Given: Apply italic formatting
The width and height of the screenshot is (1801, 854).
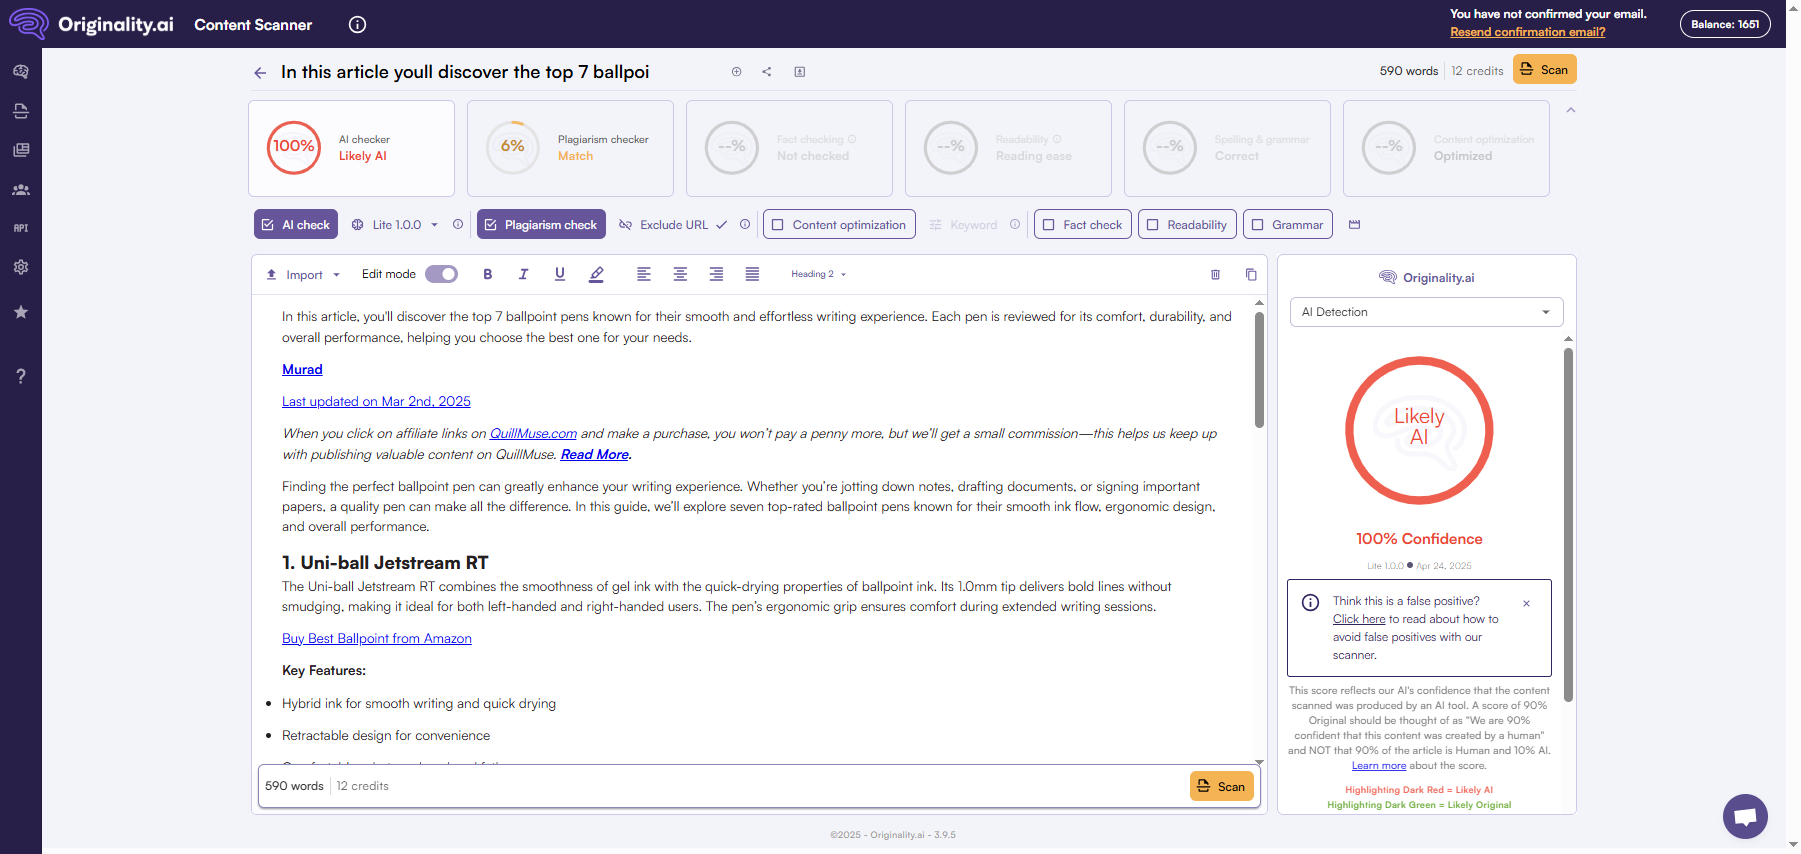Looking at the screenshot, I should coord(523,274).
